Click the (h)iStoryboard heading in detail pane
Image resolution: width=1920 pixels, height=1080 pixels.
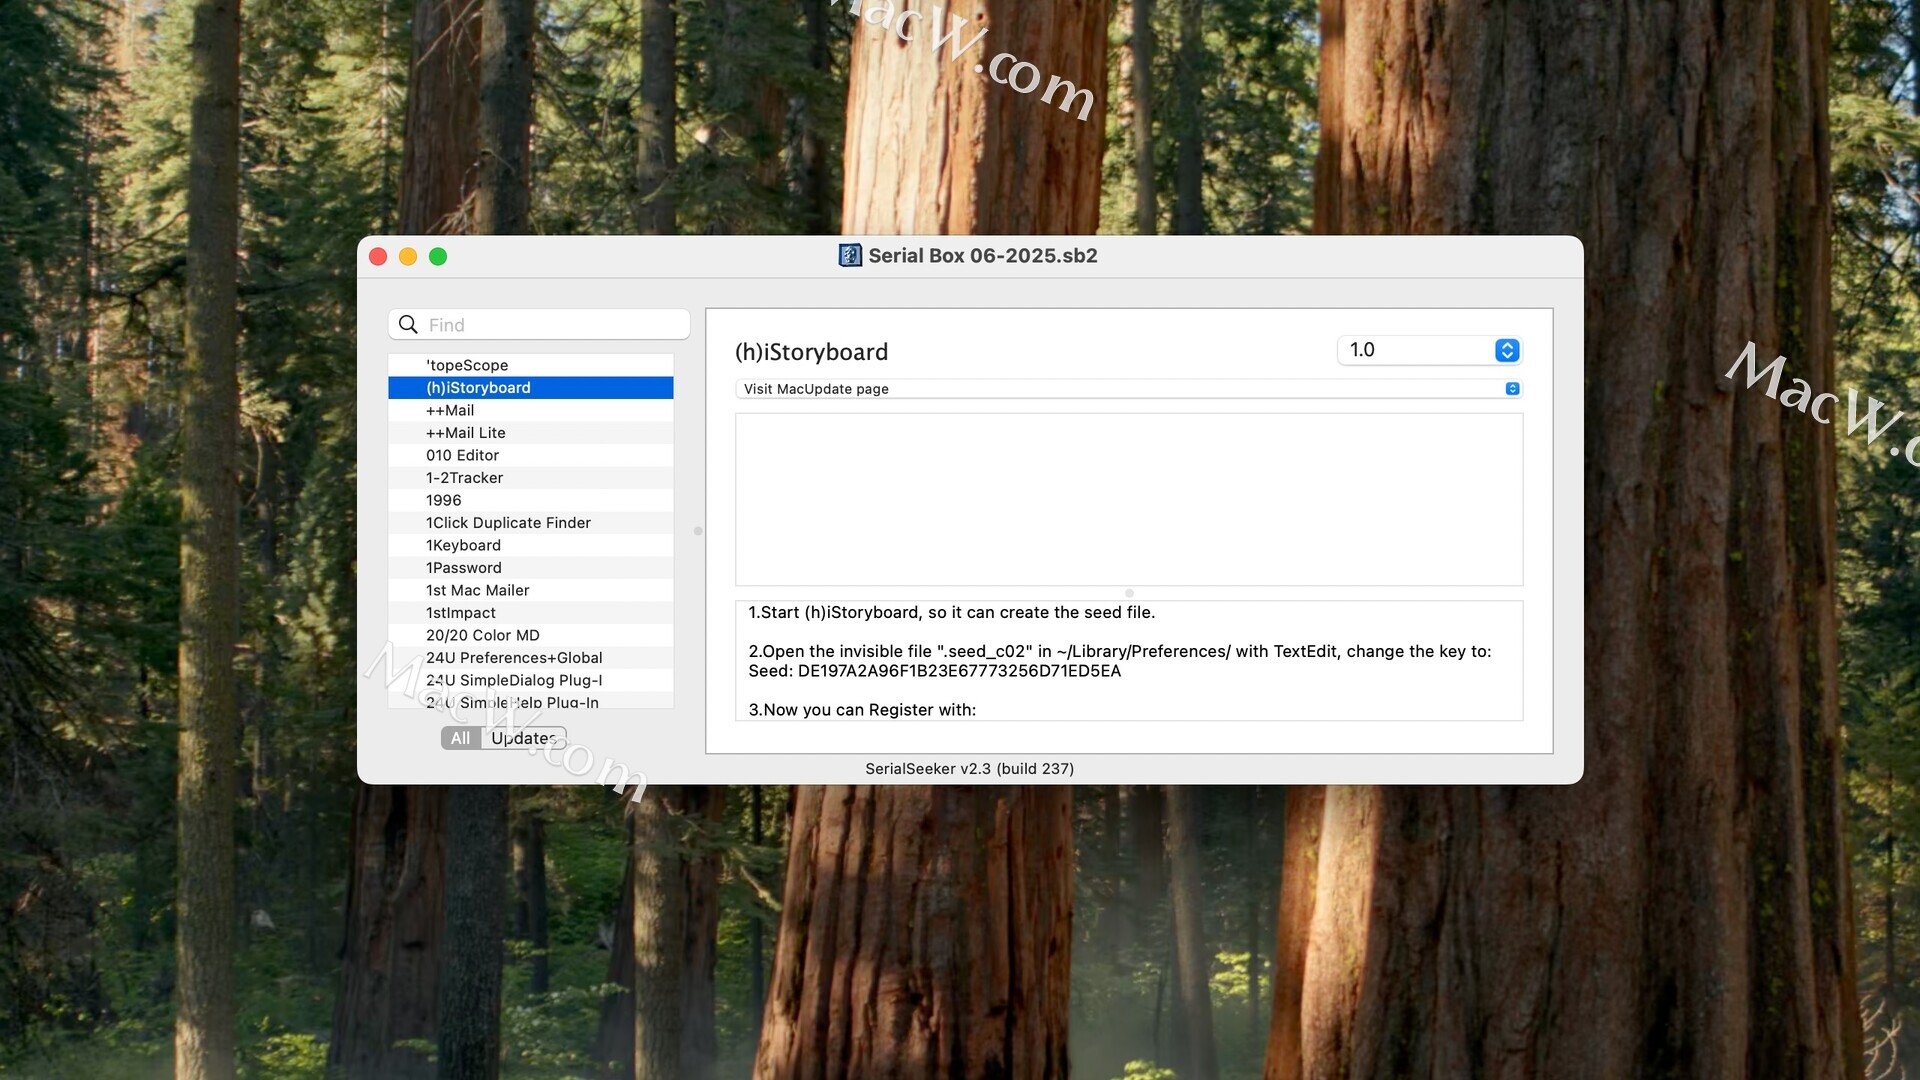(x=811, y=352)
